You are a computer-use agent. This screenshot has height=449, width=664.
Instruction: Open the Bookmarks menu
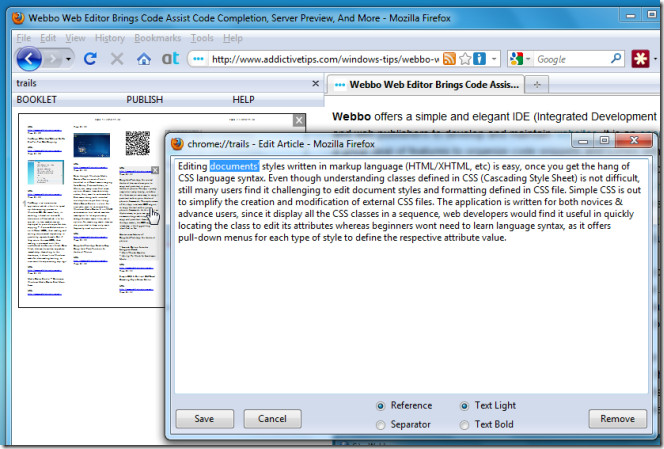[158, 38]
